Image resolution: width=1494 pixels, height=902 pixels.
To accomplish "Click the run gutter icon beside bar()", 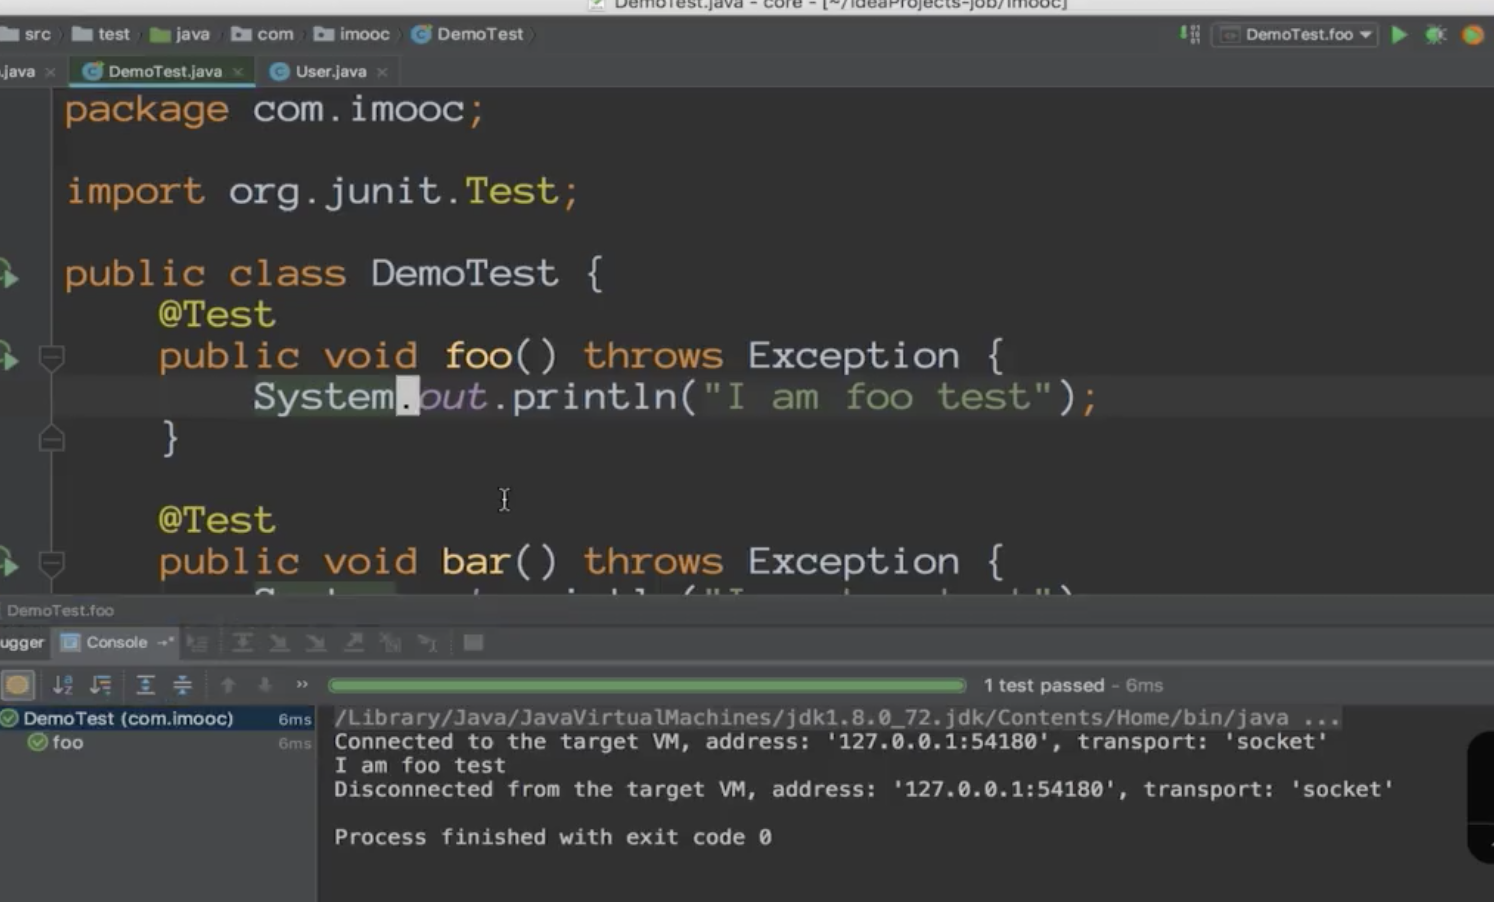I will (9, 562).
